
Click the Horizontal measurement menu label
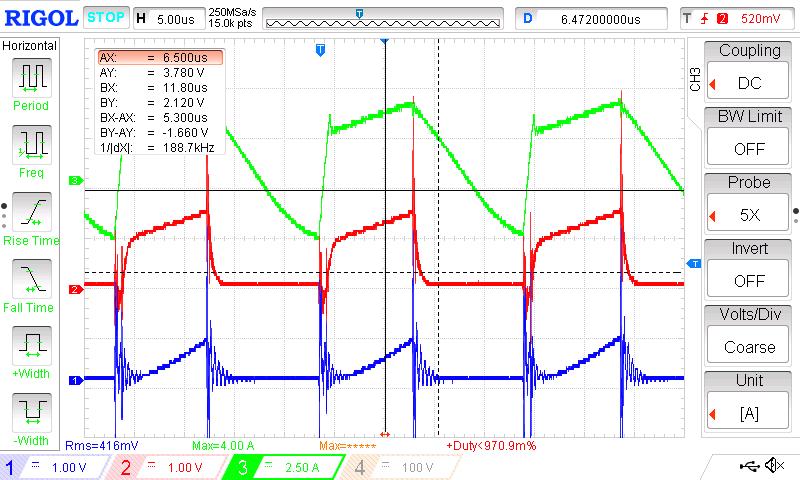pyautogui.click(x=30, y=45)
